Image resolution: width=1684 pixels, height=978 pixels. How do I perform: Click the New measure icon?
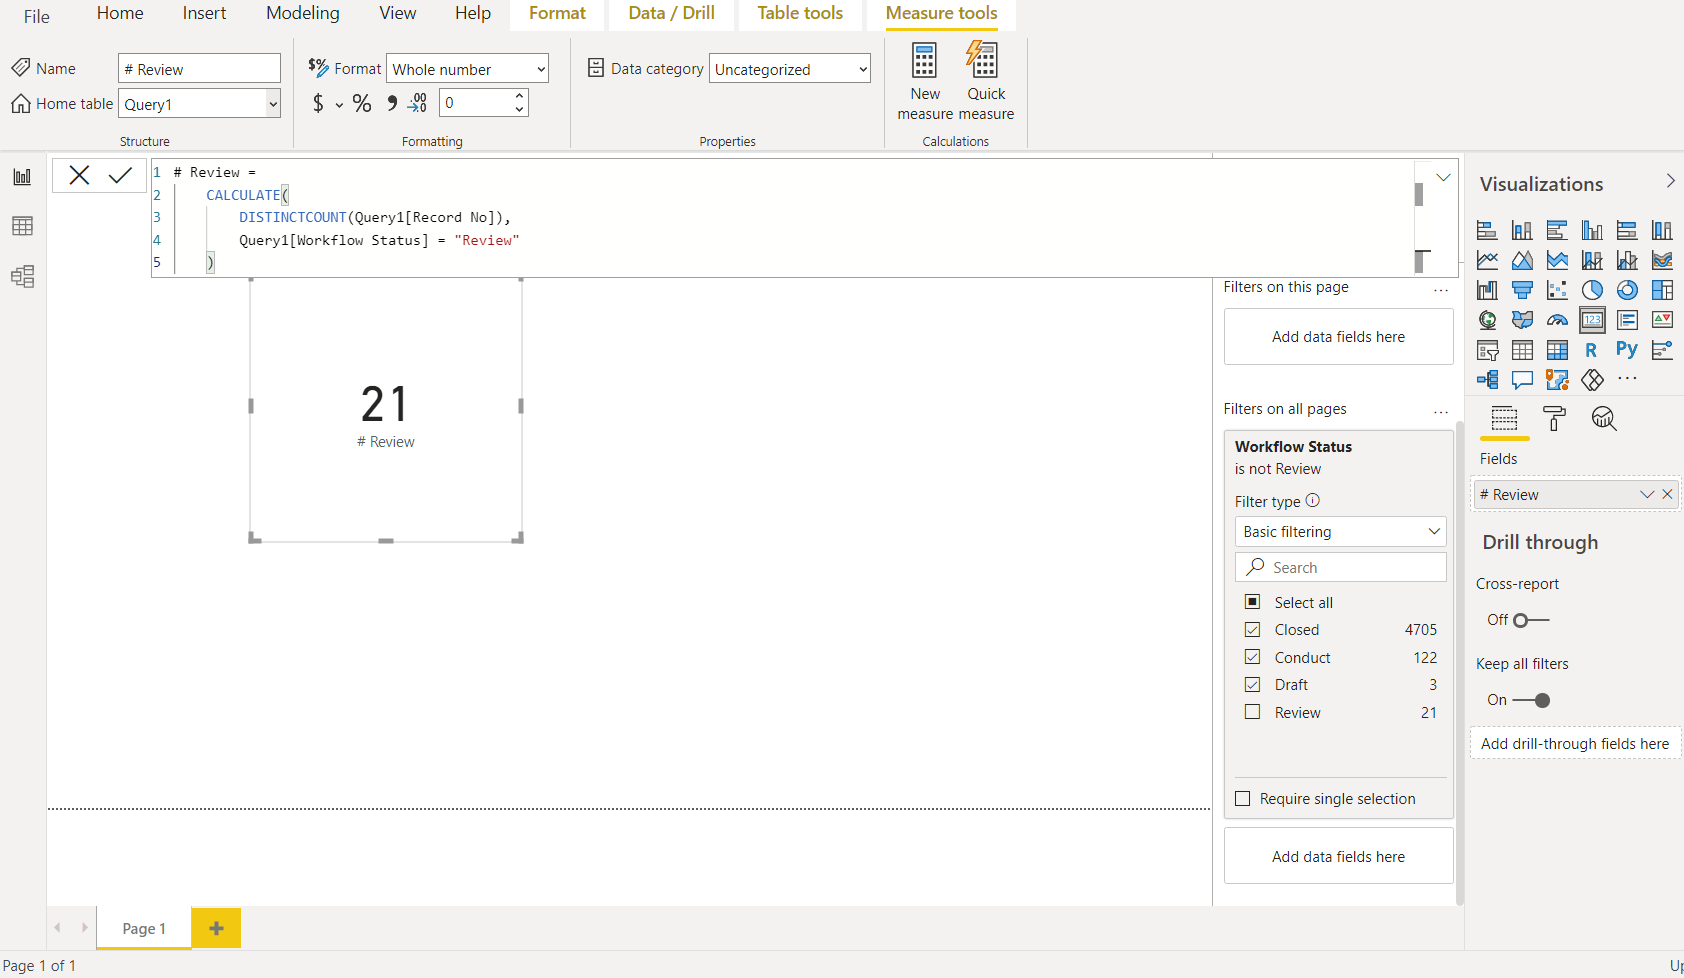pos(925,60)
